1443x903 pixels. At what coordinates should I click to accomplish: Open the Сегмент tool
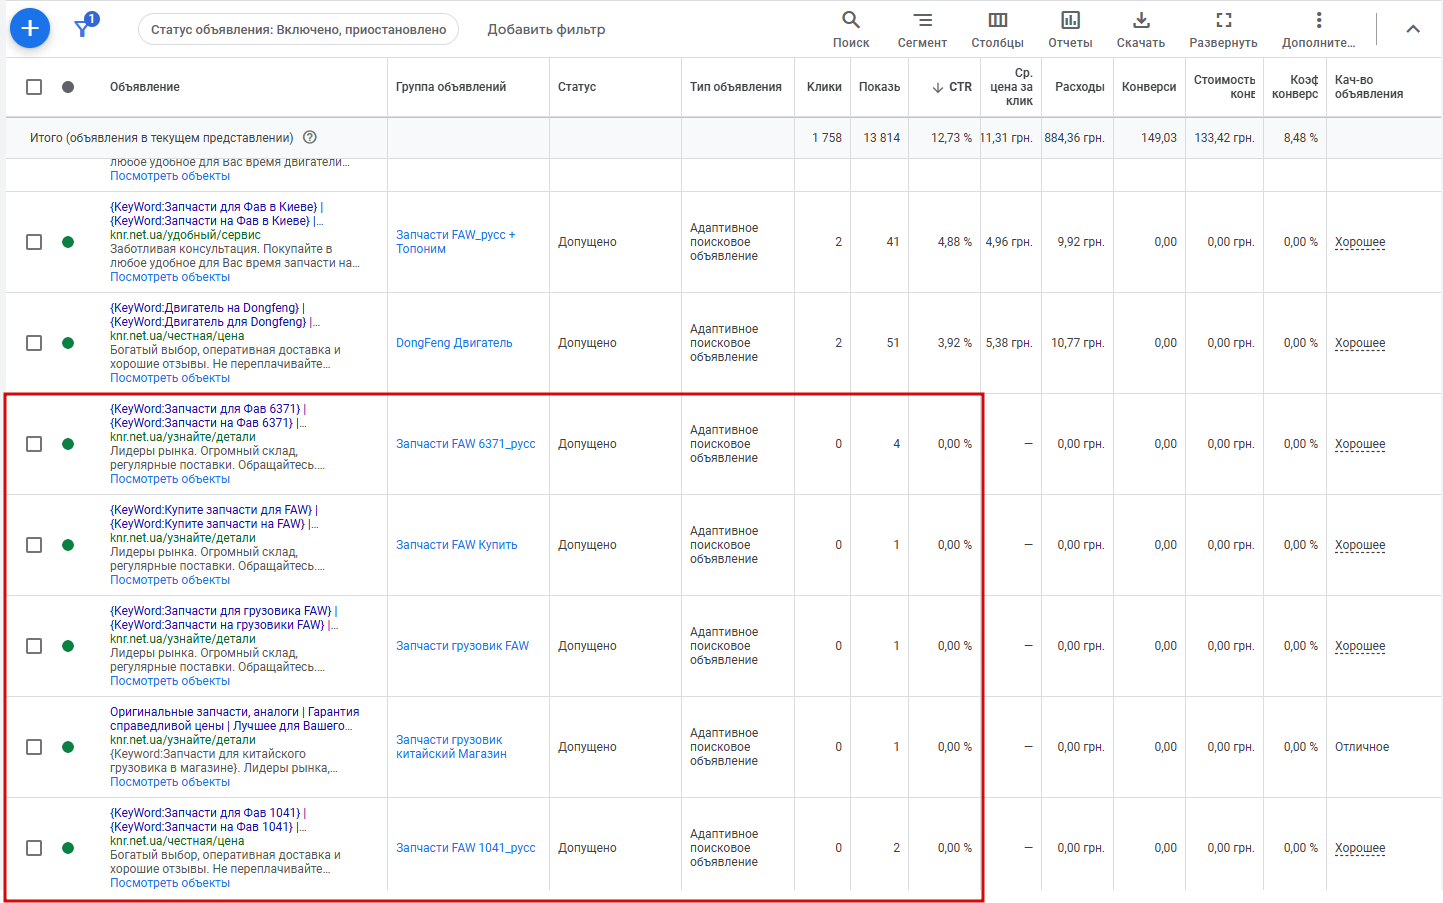[x=922, y=29]
